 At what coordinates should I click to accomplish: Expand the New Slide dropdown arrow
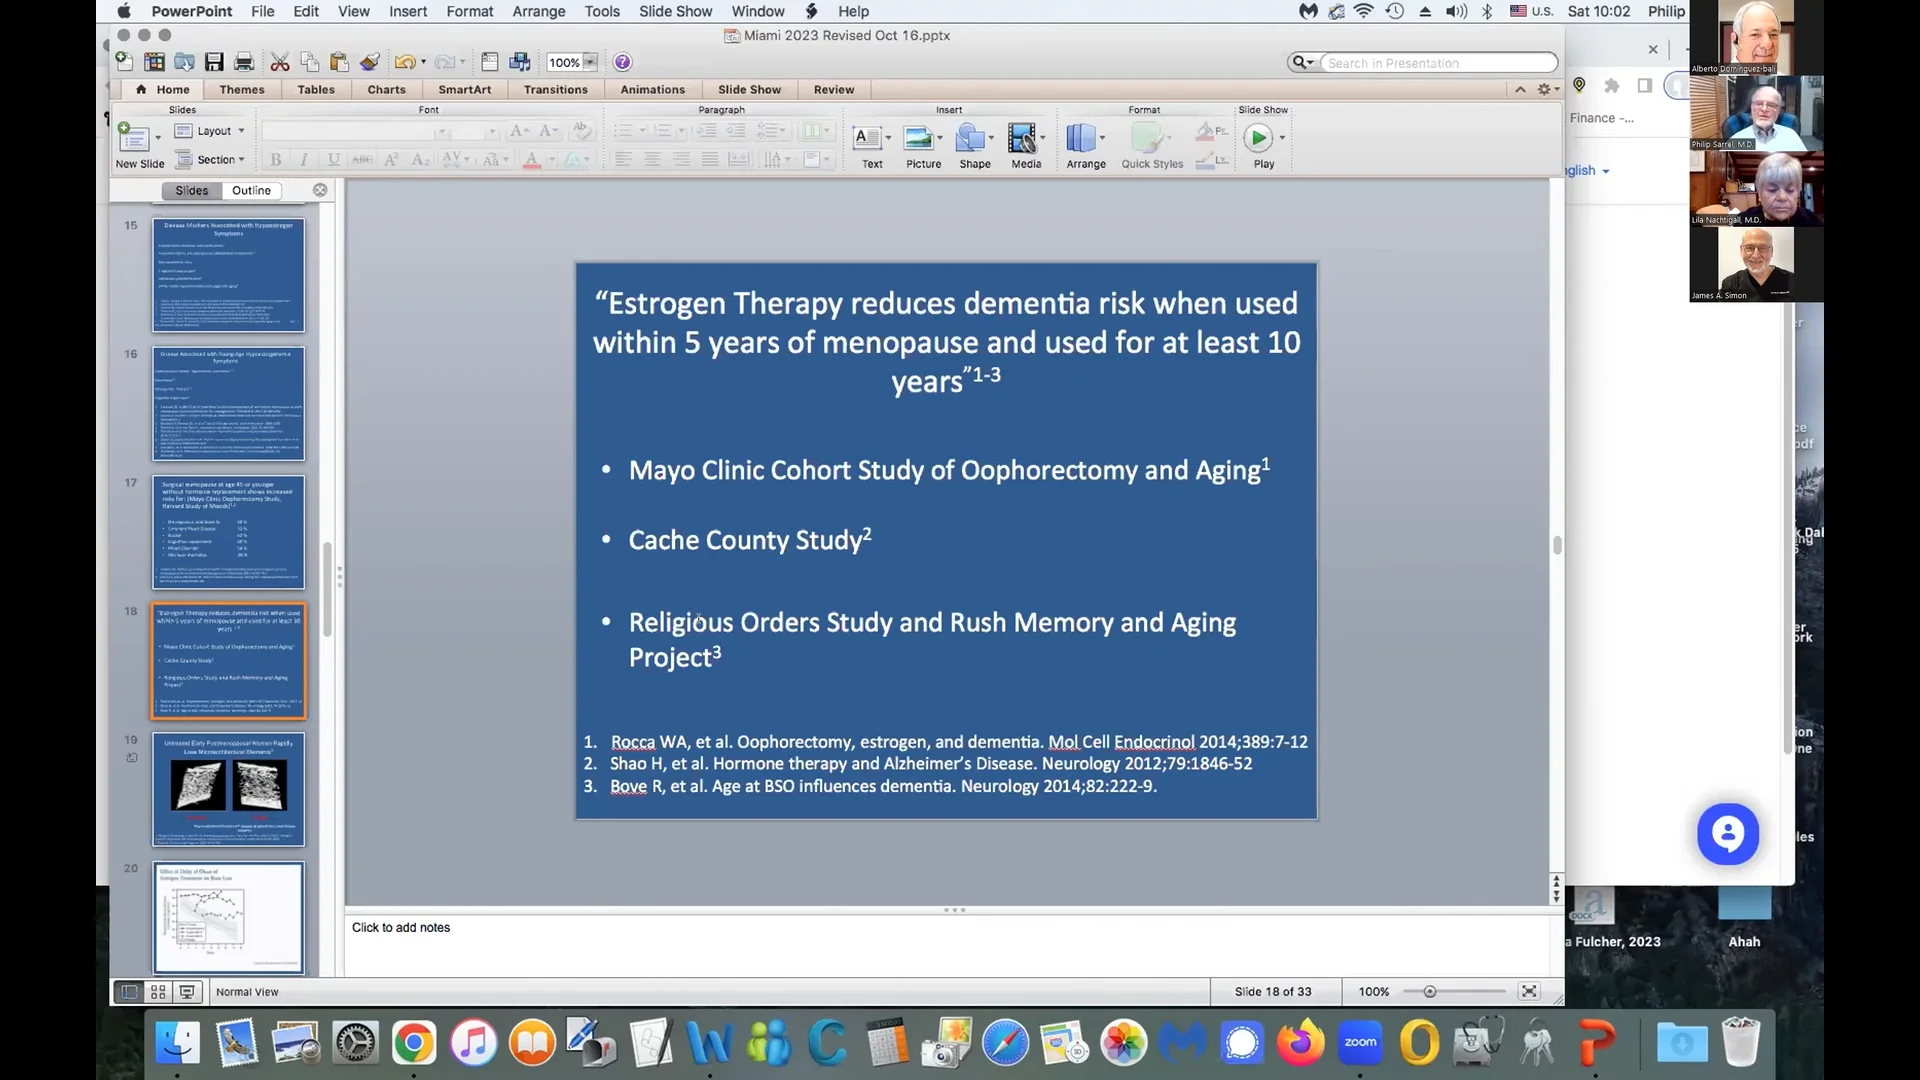[157, 137]
